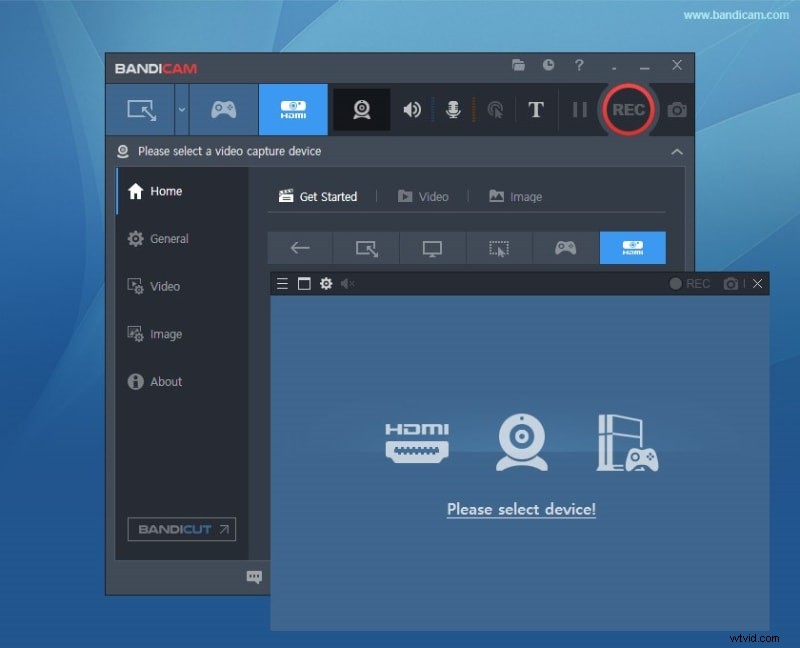Click the fullscreen monitor capture icon
800x648 pixels.
click(432, 247)
